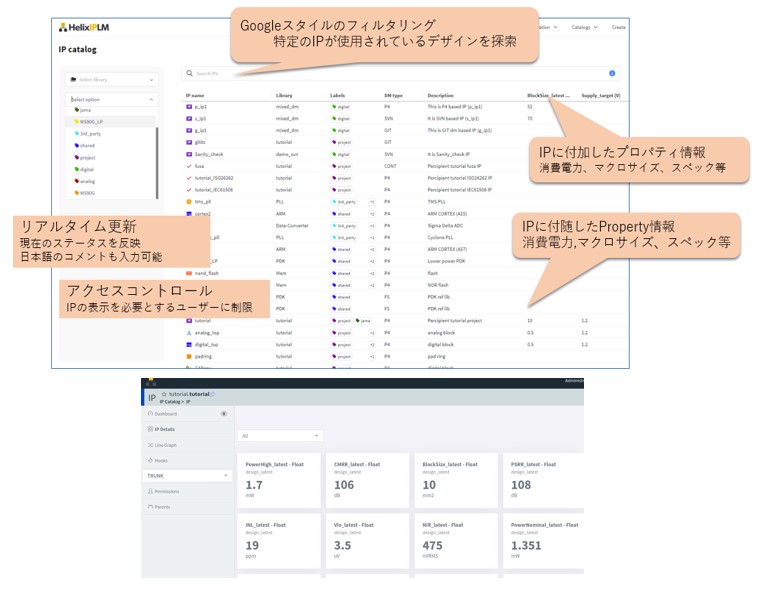Select the analog label option
Image resolution: width=767 pixels, height=604 pixels.
112,181
